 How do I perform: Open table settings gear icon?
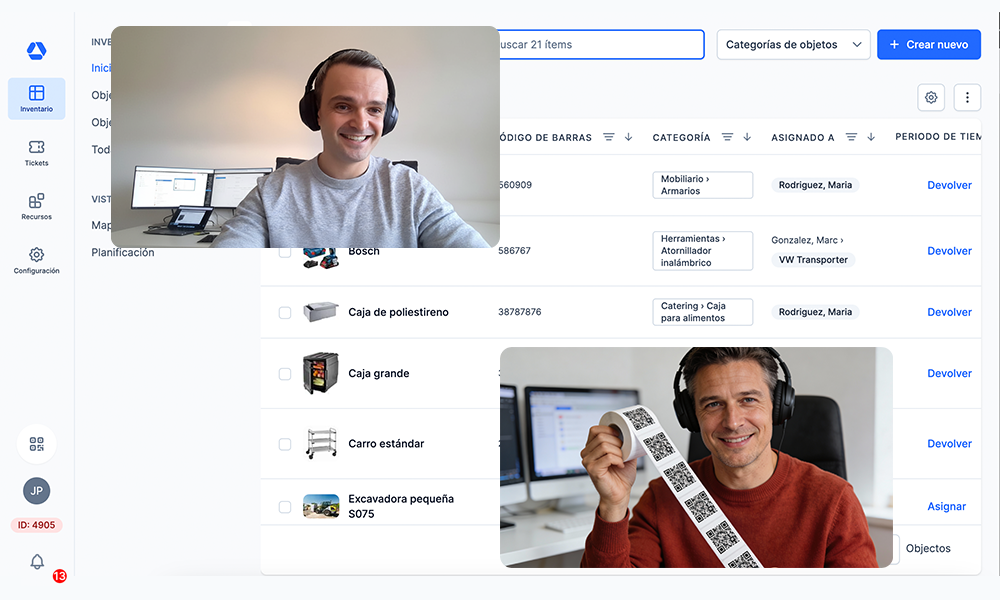tap(931, 97)
